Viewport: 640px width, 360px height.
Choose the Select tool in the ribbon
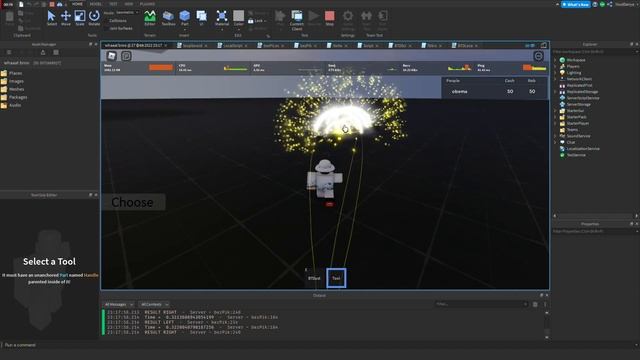click(x=51, y=18)
